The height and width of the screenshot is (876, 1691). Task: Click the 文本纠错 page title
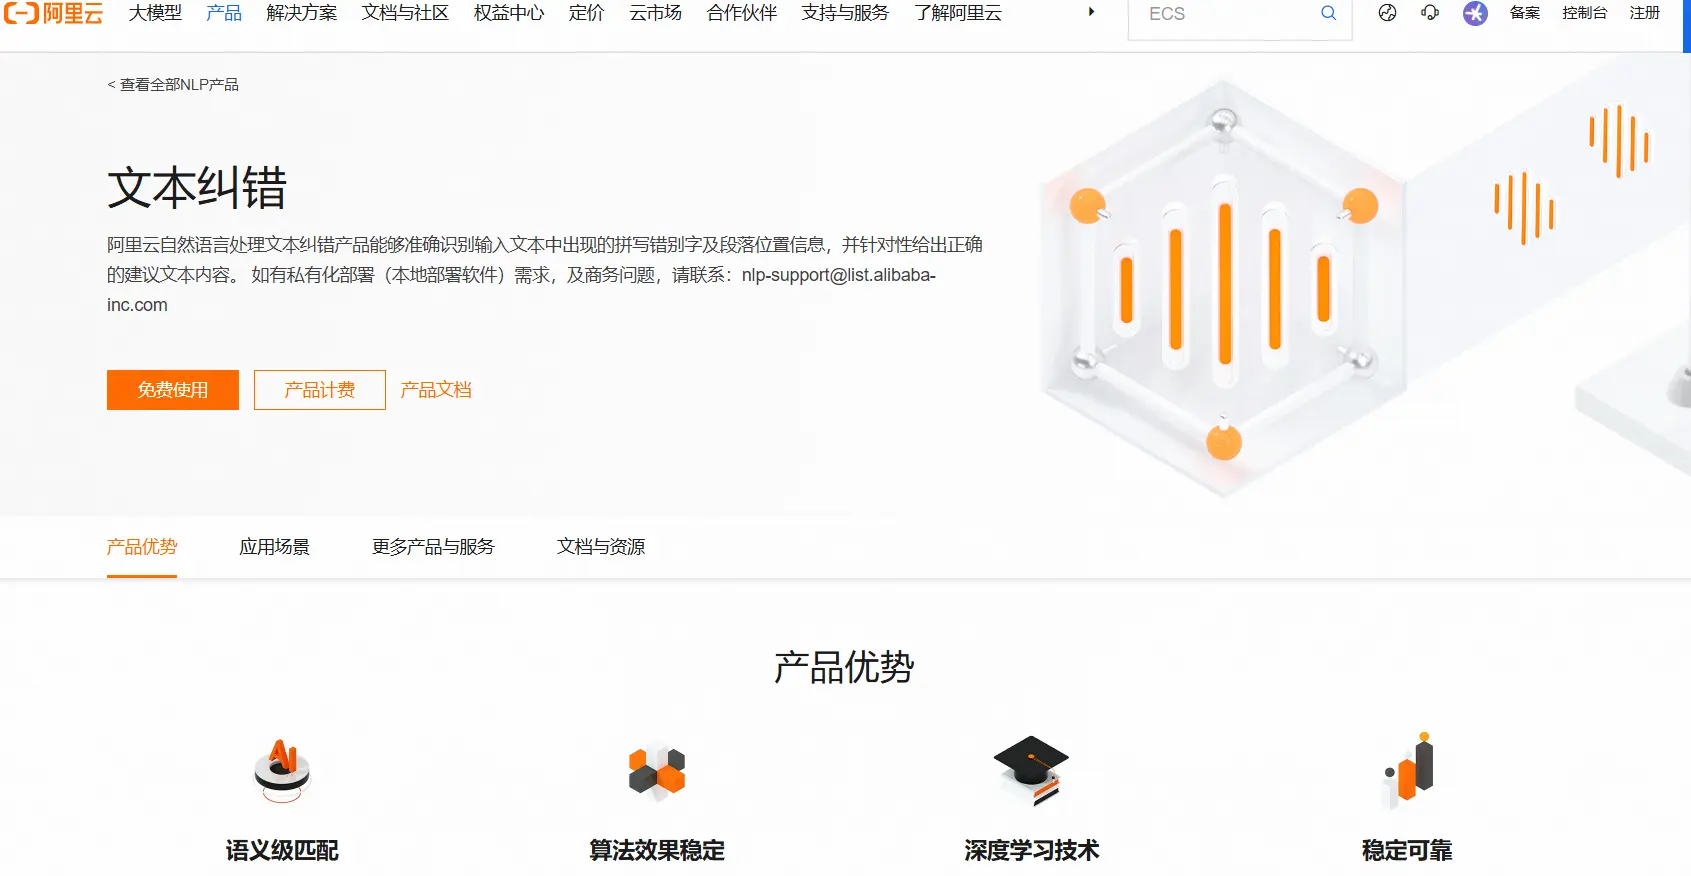click(x=197, y=188)
